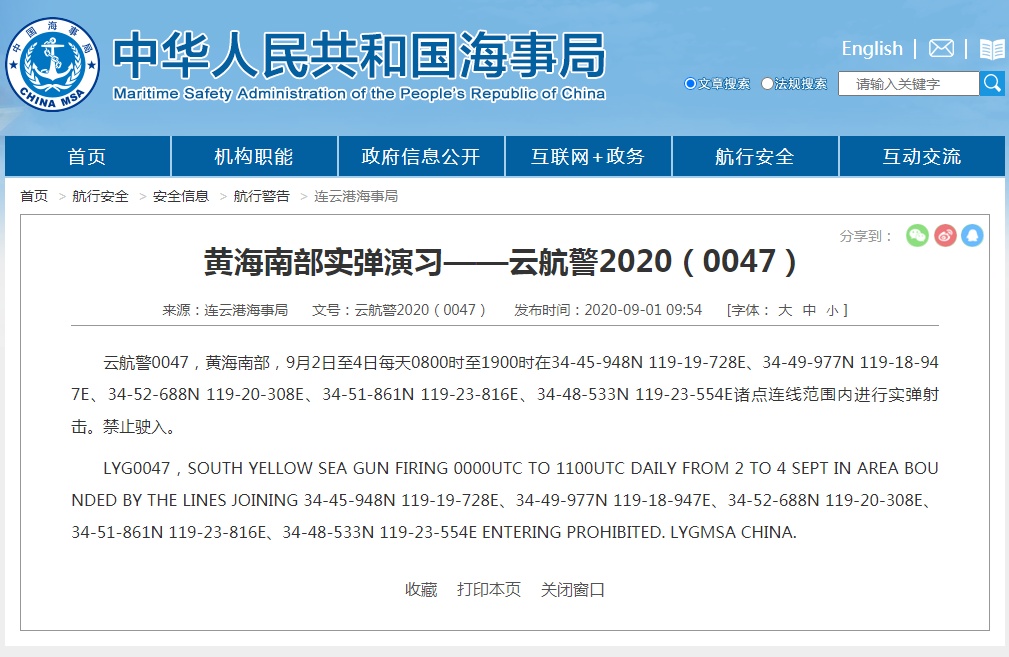Click the magnifier search button

click(992, 83)
